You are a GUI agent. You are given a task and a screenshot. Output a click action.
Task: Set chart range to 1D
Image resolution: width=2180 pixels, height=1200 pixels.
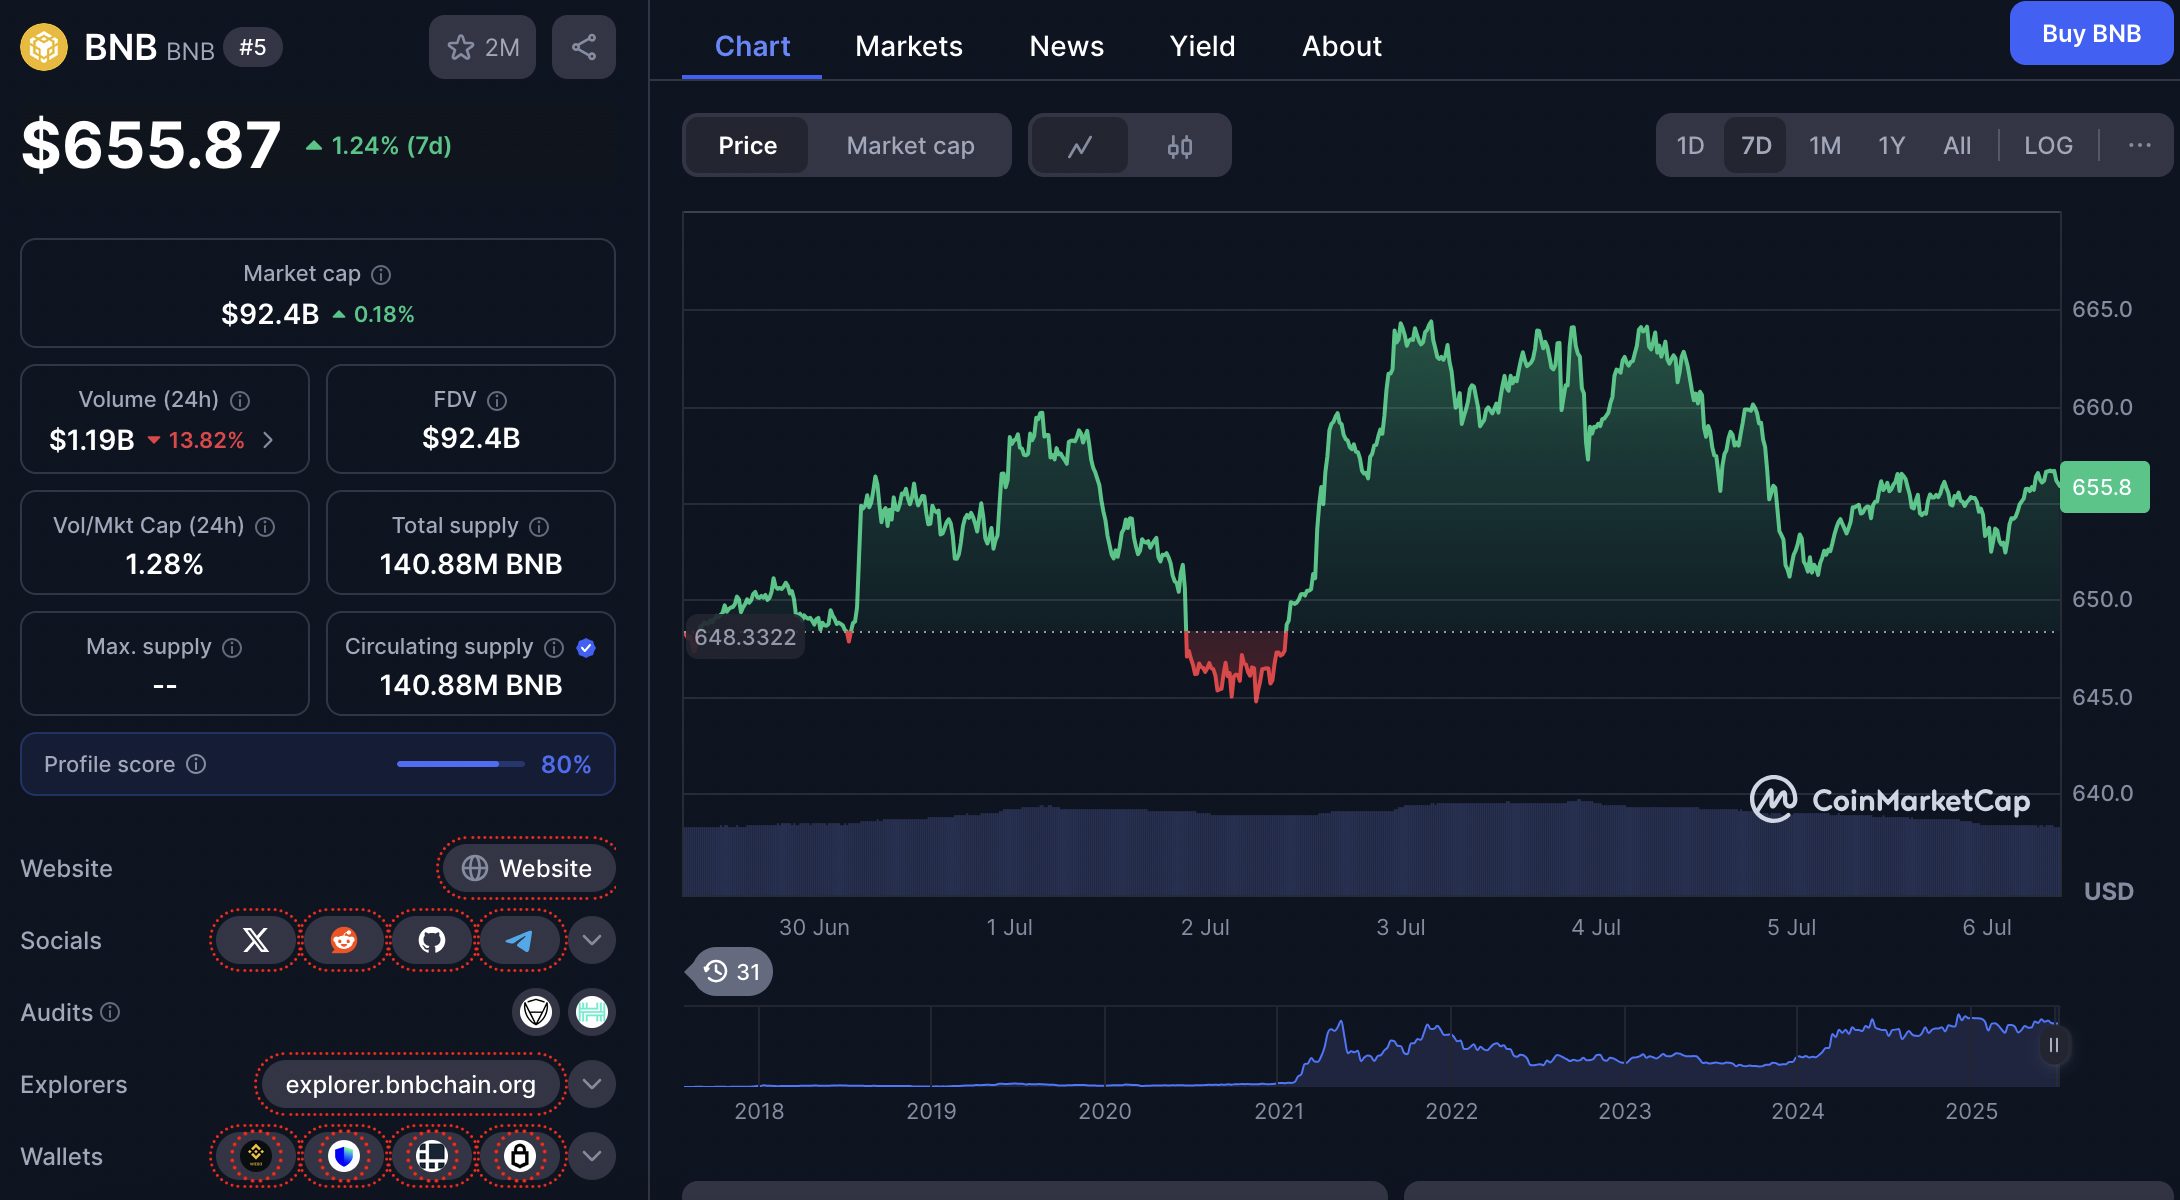pos(1690,146)
